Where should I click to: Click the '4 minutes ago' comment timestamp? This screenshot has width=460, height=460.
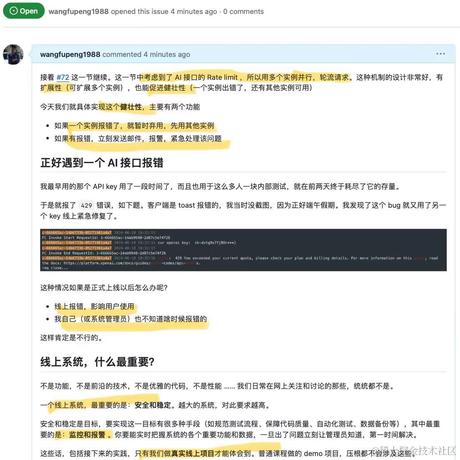point(167,54)
